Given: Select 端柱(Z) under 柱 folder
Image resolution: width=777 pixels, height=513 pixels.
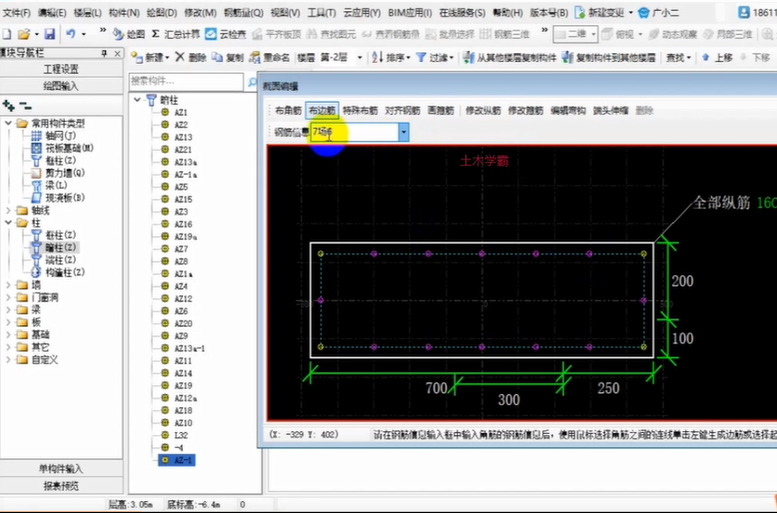Looking at the screenshot, I should coord(54,260).
